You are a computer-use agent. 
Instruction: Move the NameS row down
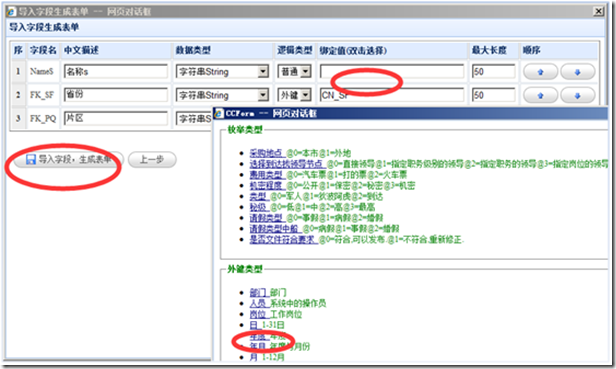[x=577, y=72]
